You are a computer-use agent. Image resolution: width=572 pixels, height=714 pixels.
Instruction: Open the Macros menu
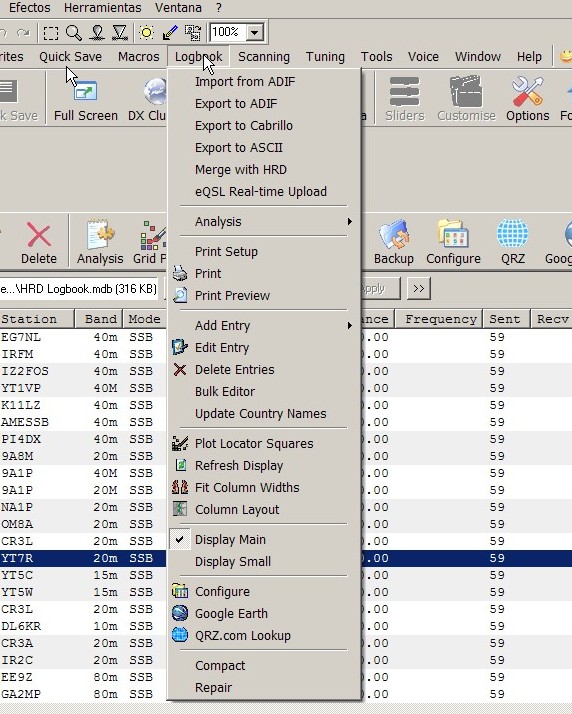coord(138,56)
